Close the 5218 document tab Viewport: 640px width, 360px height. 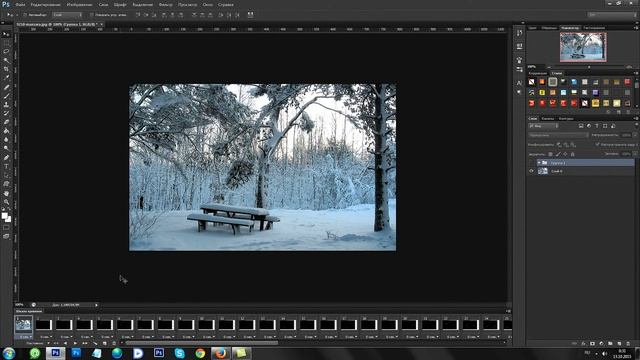click(x=102, y=24)
